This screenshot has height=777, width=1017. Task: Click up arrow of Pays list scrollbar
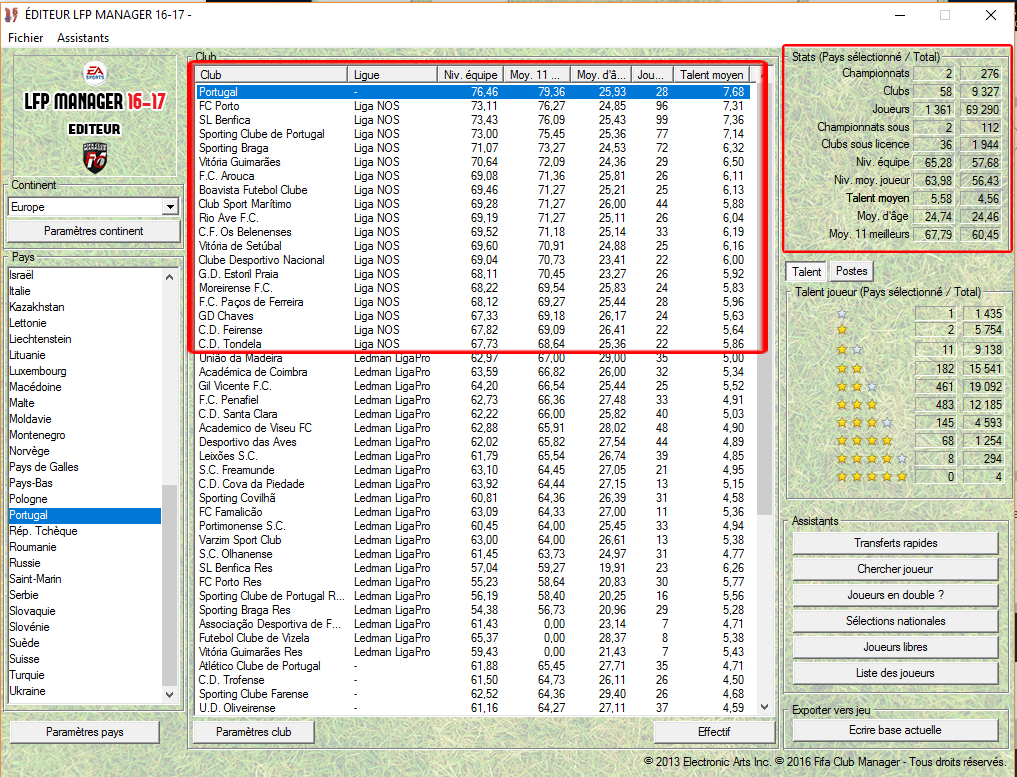click(169, 277)
